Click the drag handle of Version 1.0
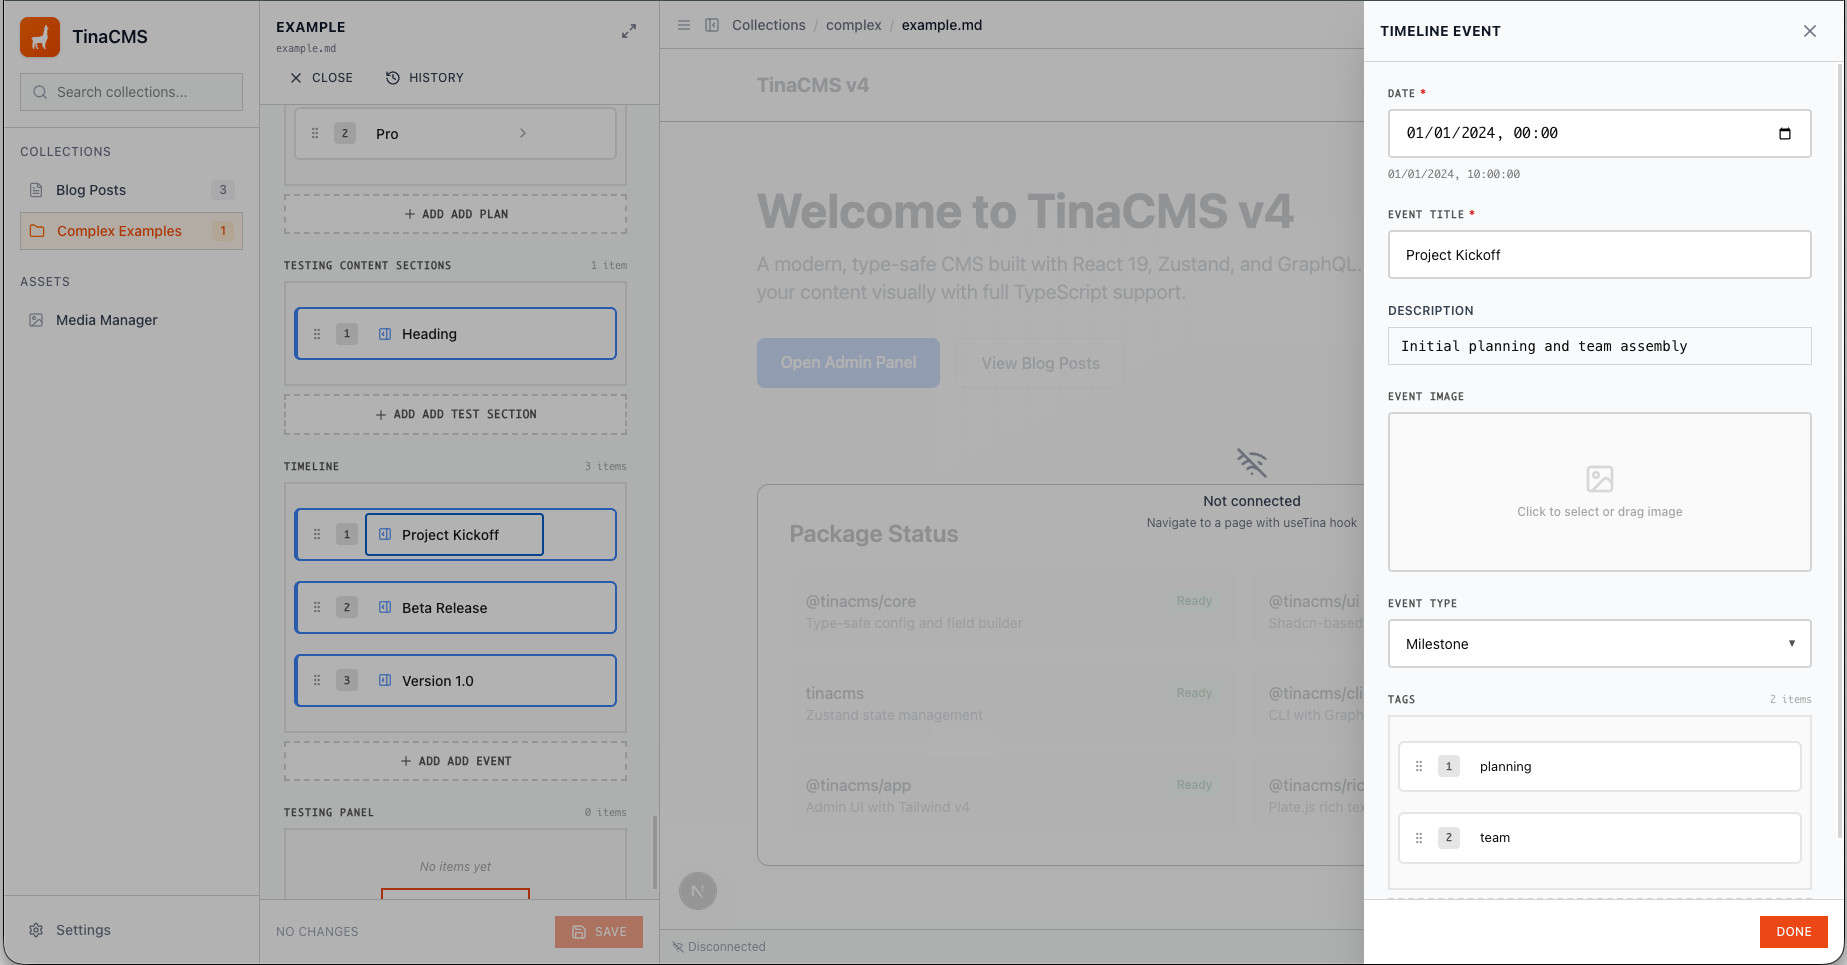The width and height of the screenshot is (1847, 965). coord(317,681)
